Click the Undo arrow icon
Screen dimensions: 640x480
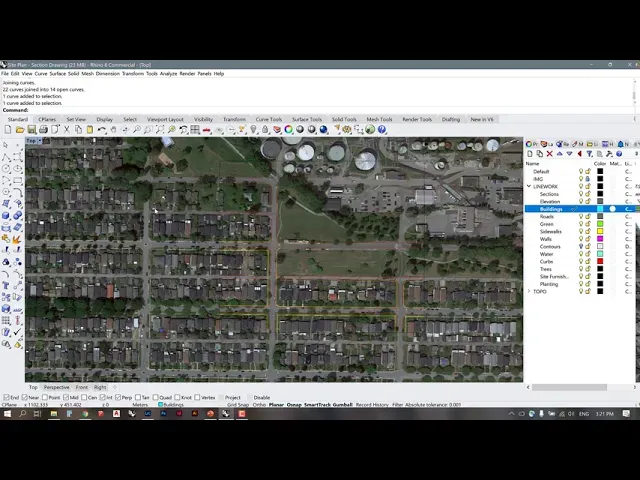[102, 129]
